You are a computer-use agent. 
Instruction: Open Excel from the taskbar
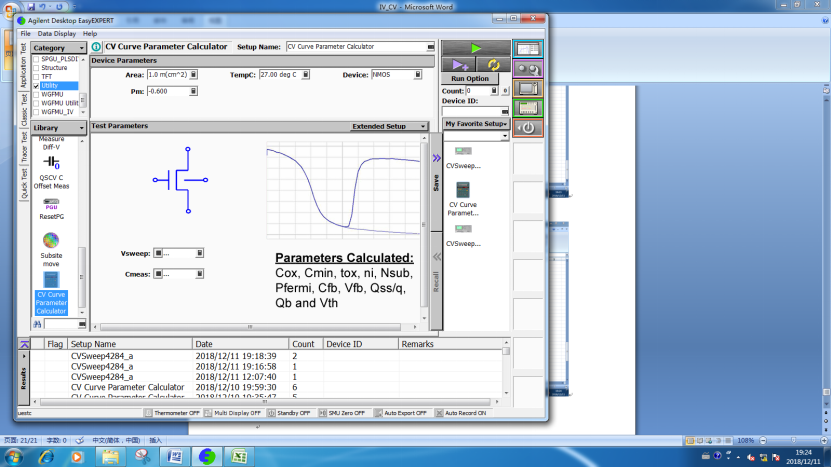(x=239, y=456)
